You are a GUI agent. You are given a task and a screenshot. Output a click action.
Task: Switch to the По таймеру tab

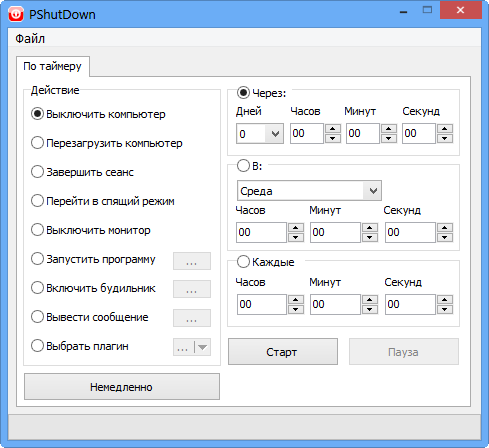click(52, 66)
